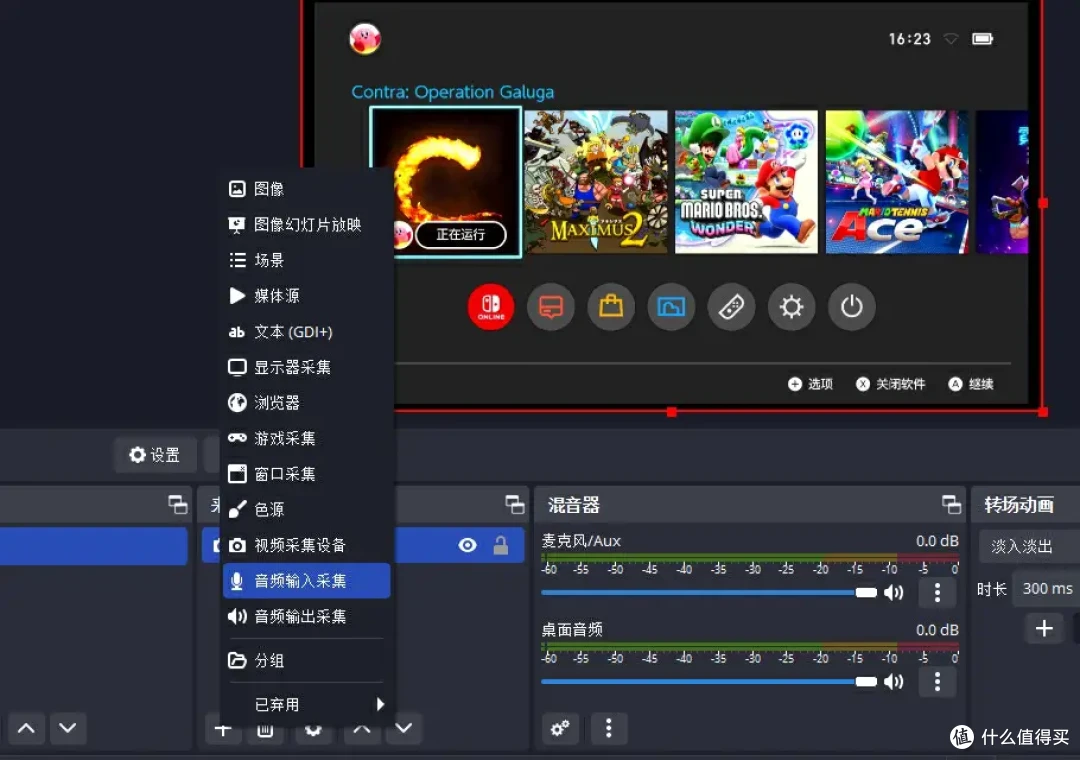This screenshot has width=1080, height=760.
Task: Click the Contra: Operation Galuga title
Action: click(x=453, y=92)
